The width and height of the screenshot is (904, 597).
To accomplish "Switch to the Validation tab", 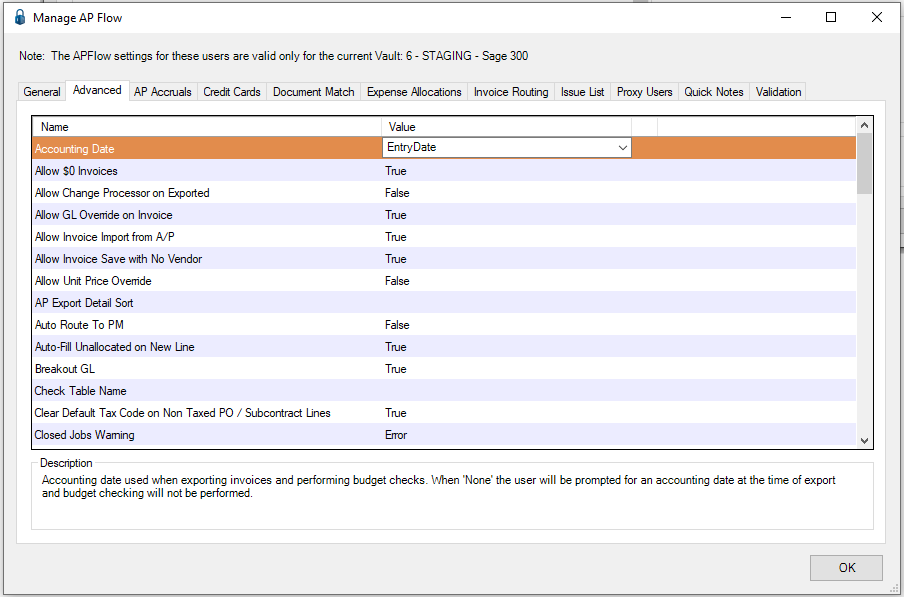I will pyautogui.click(x=778, y=92).
